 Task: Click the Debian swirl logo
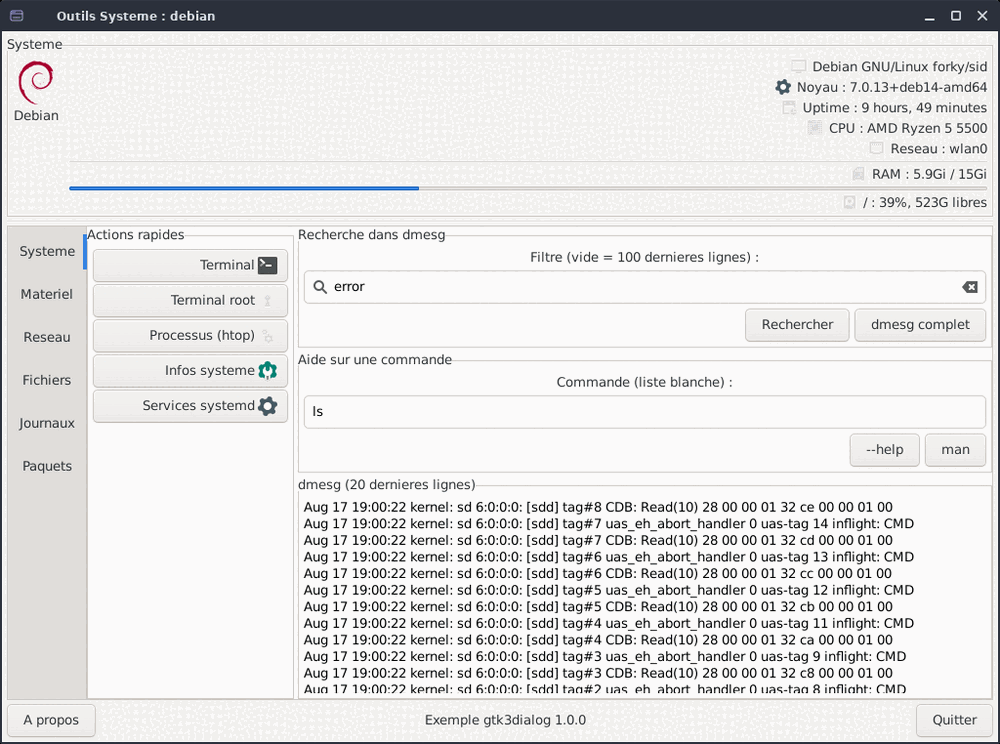(x=36, y=83)
